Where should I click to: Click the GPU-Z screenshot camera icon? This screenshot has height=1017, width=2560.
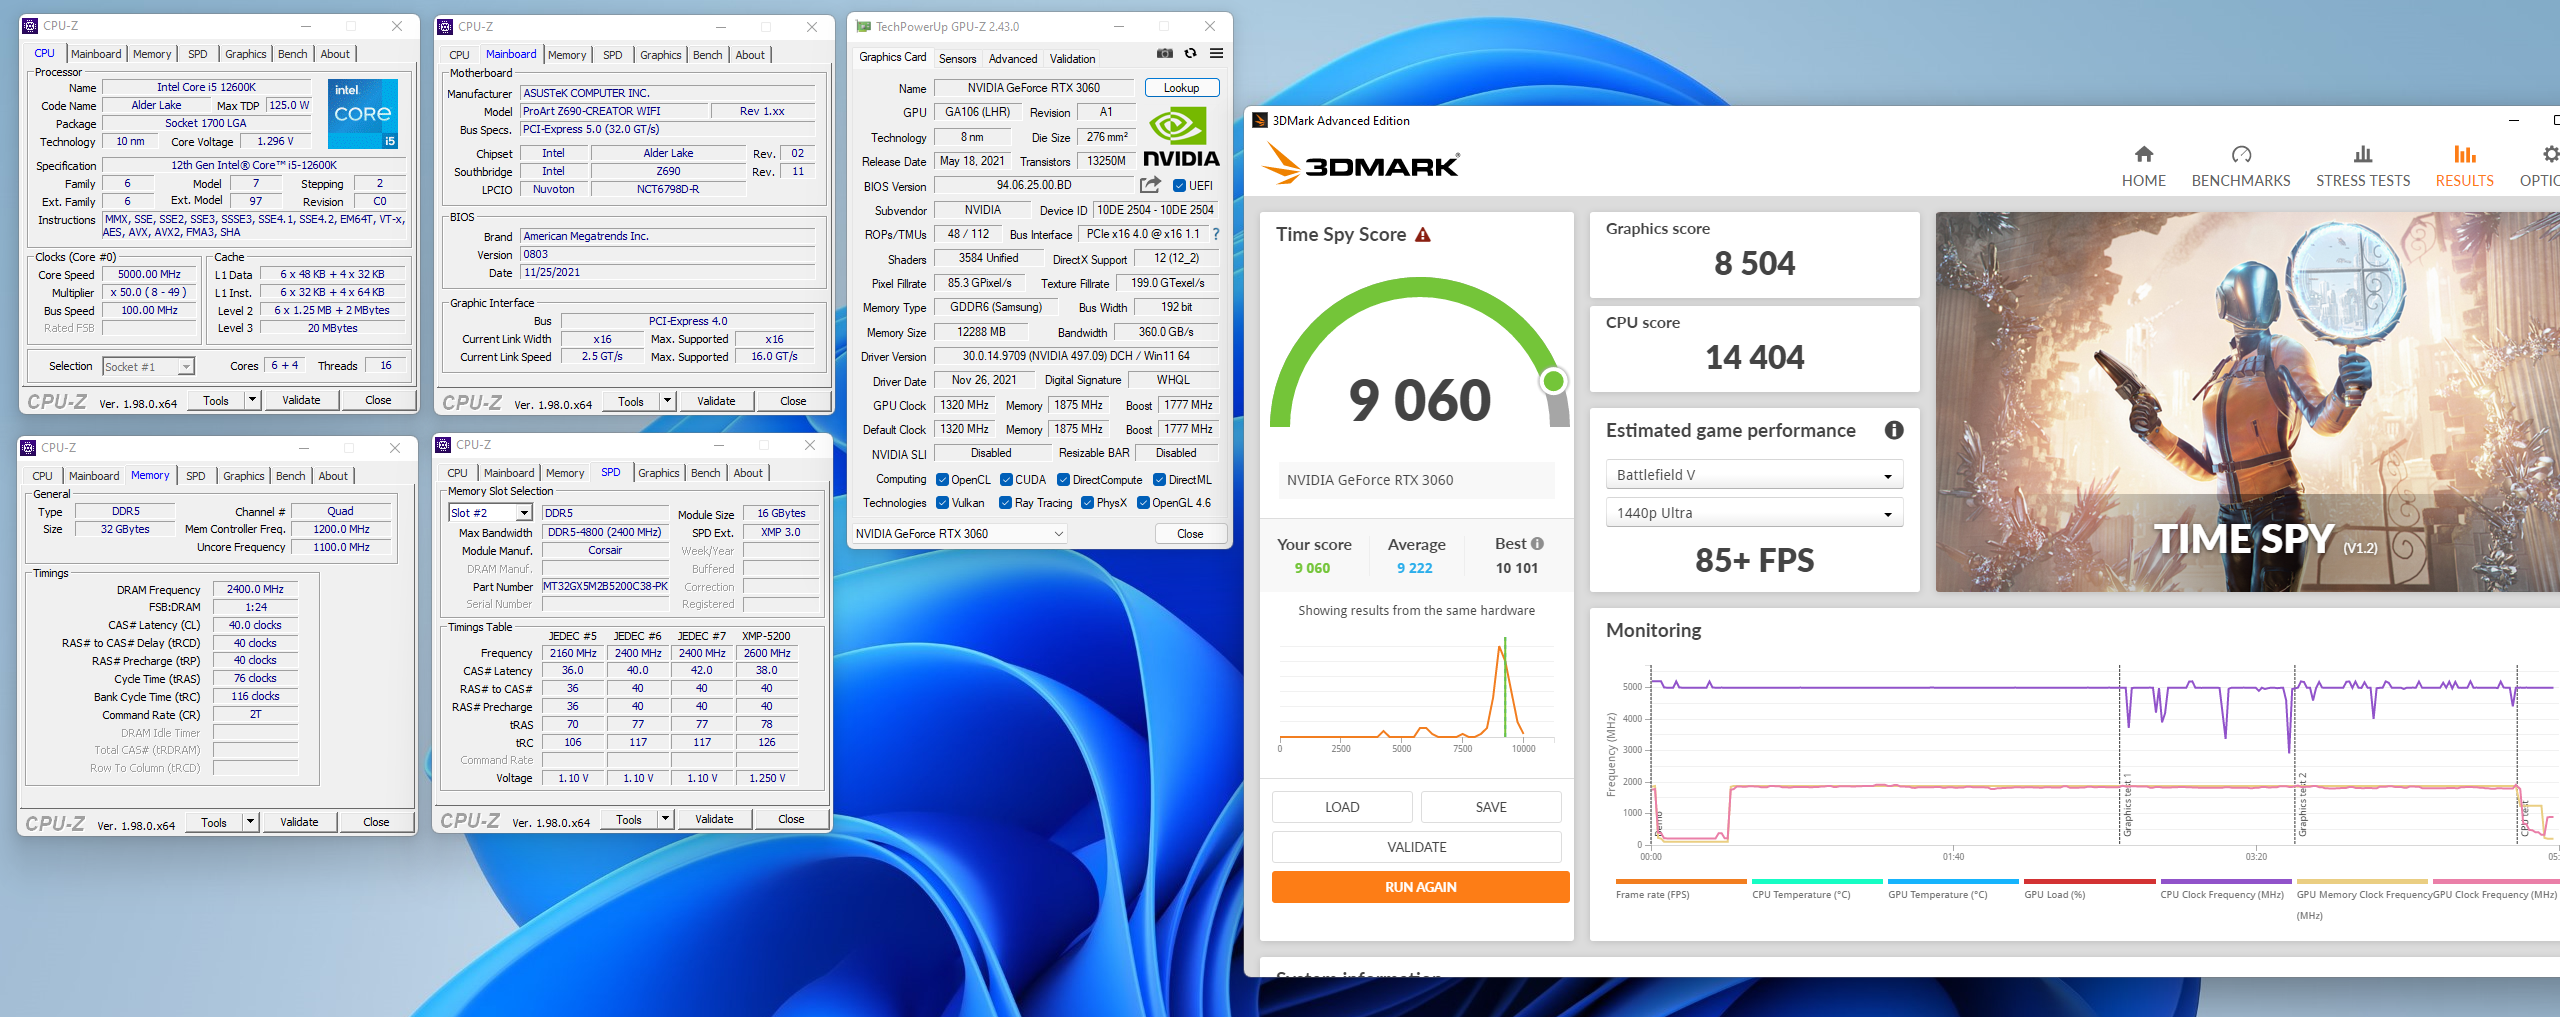pos(1165,54)
